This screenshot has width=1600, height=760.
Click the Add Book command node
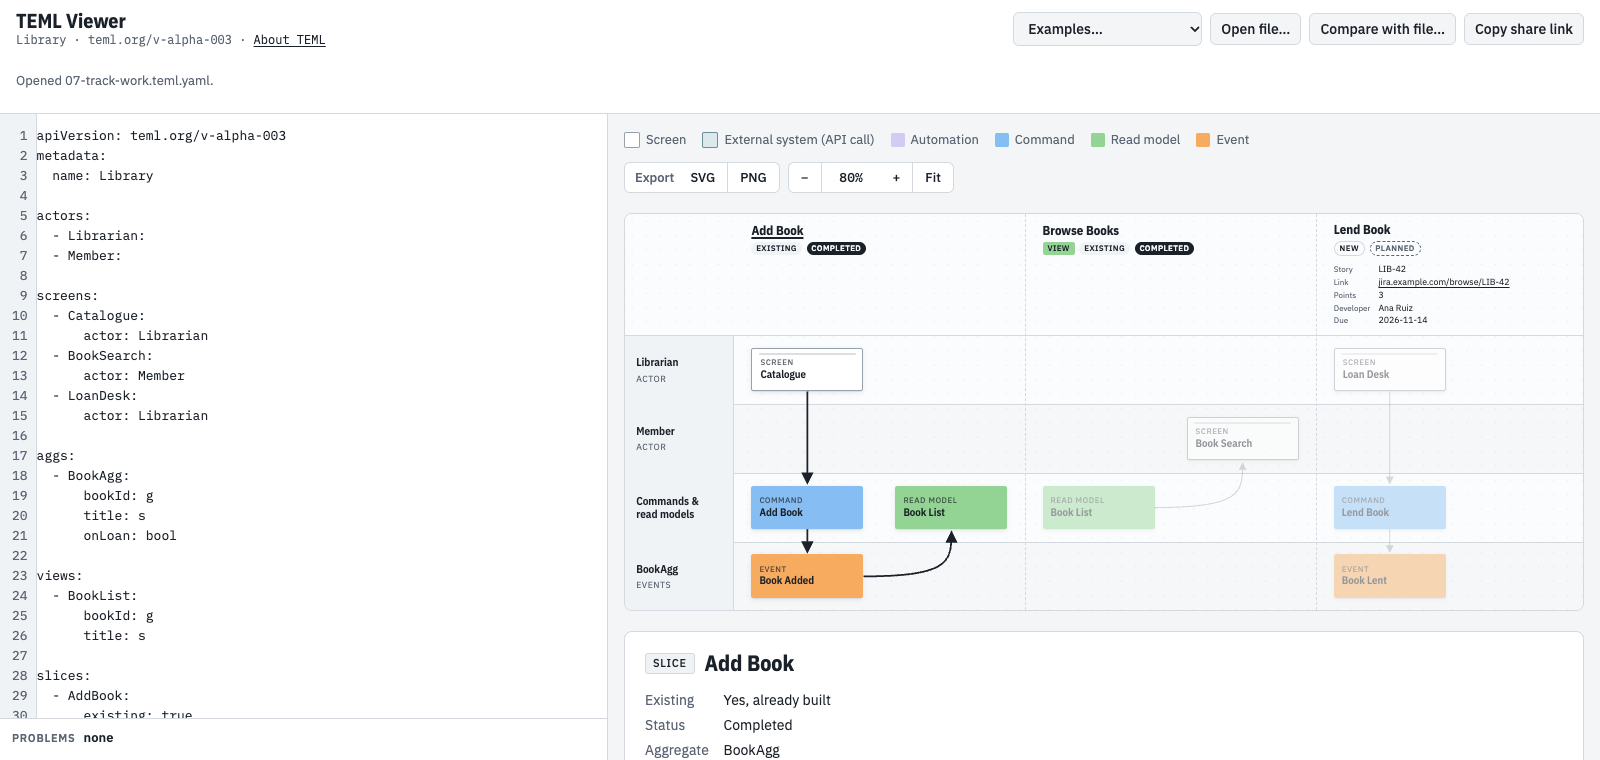[x=807, y=507]
